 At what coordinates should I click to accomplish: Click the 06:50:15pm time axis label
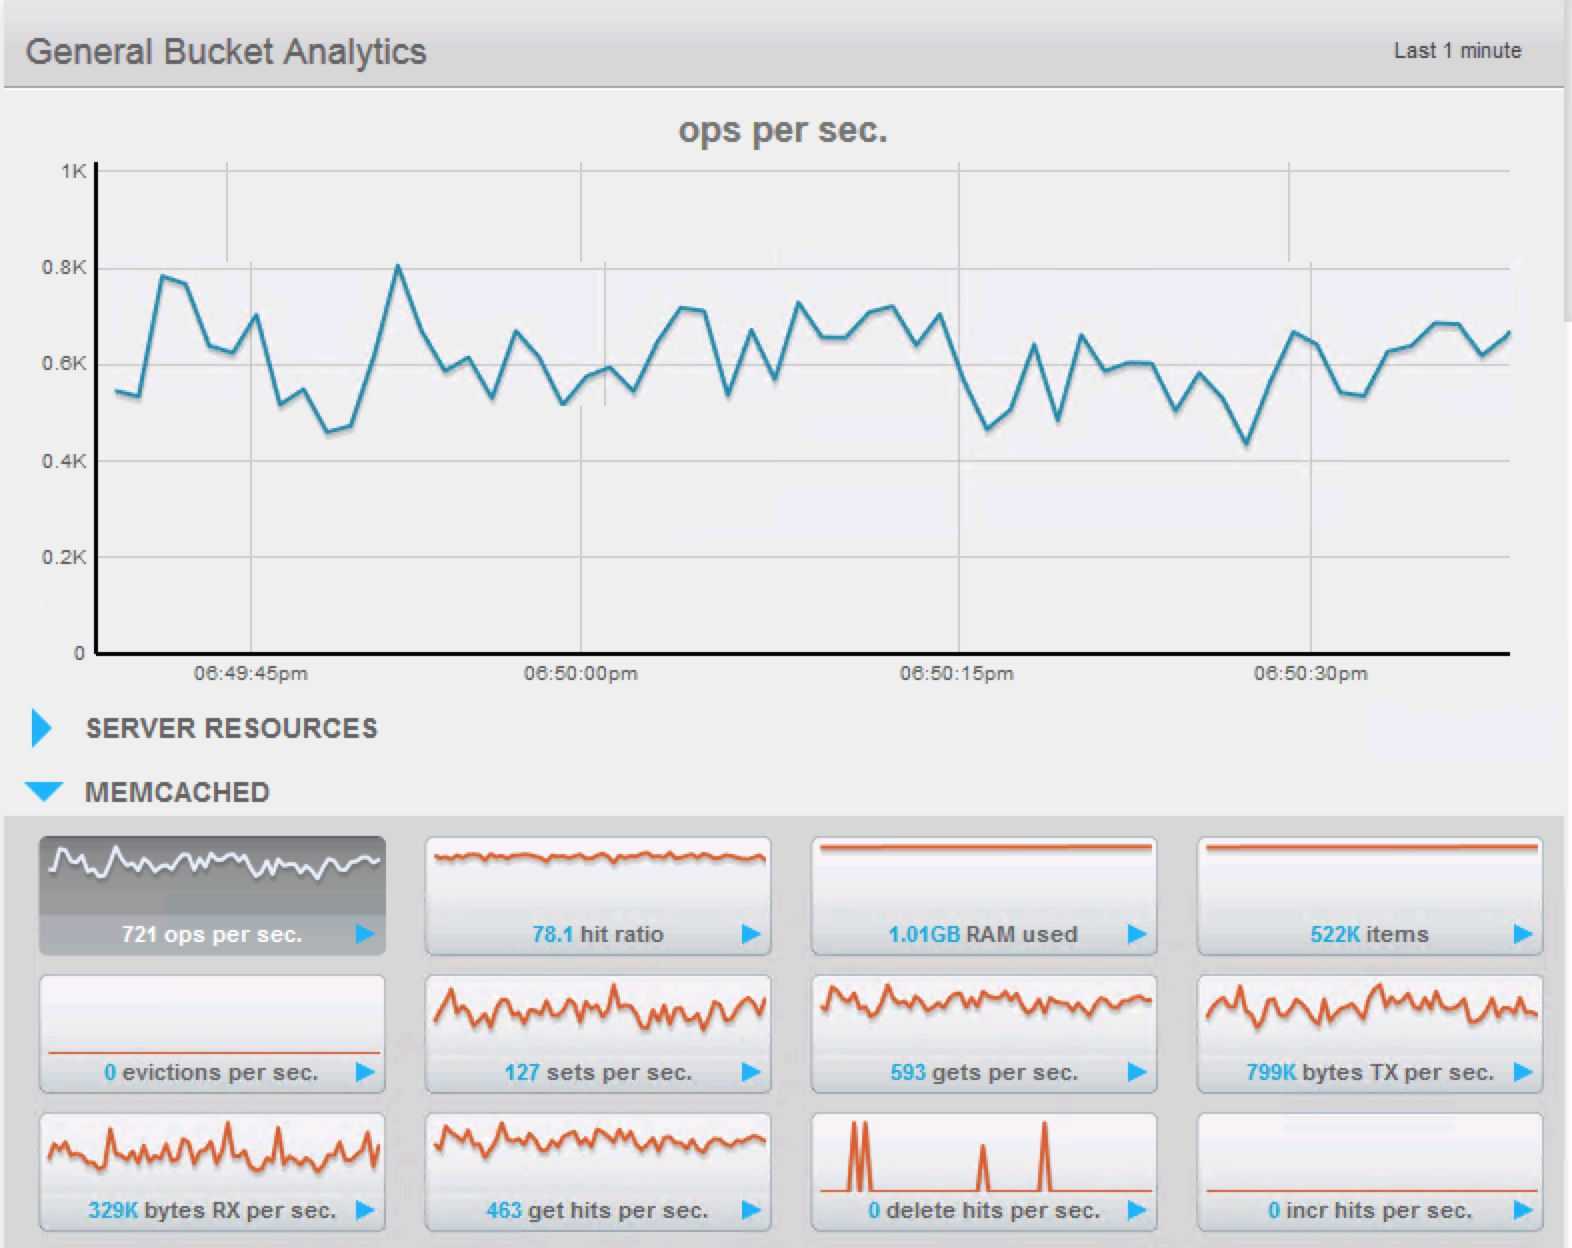(957, 673)
